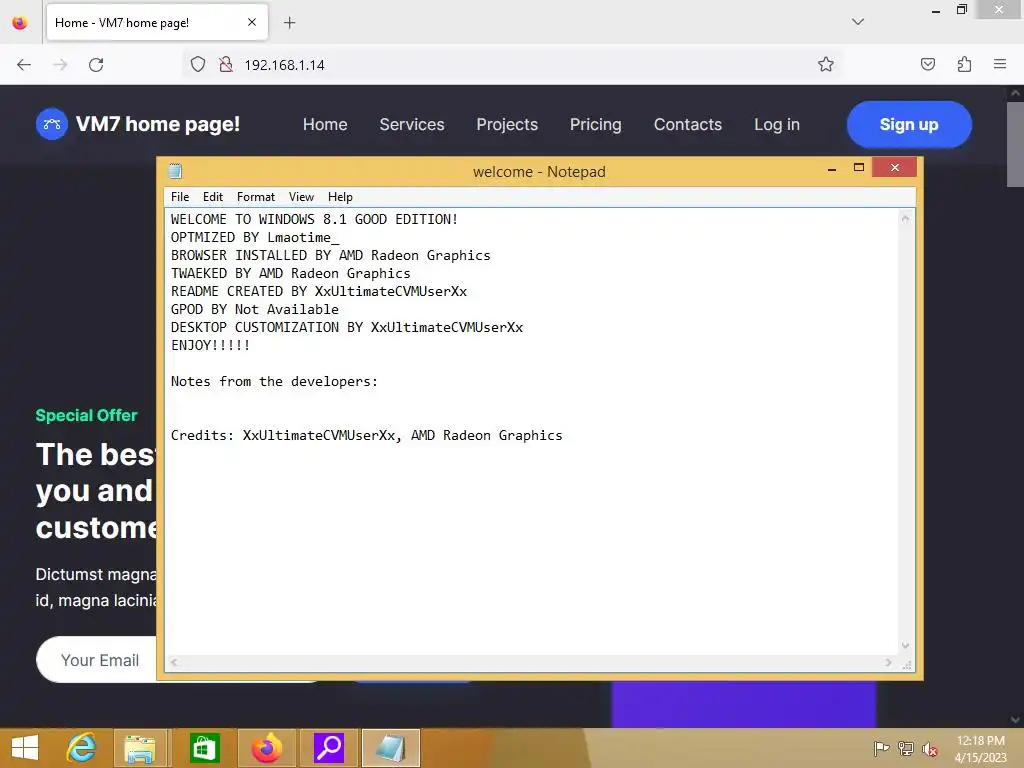Go to the Services nav link
This screenshot has height=768, width=1024.
tap(412, 124)
